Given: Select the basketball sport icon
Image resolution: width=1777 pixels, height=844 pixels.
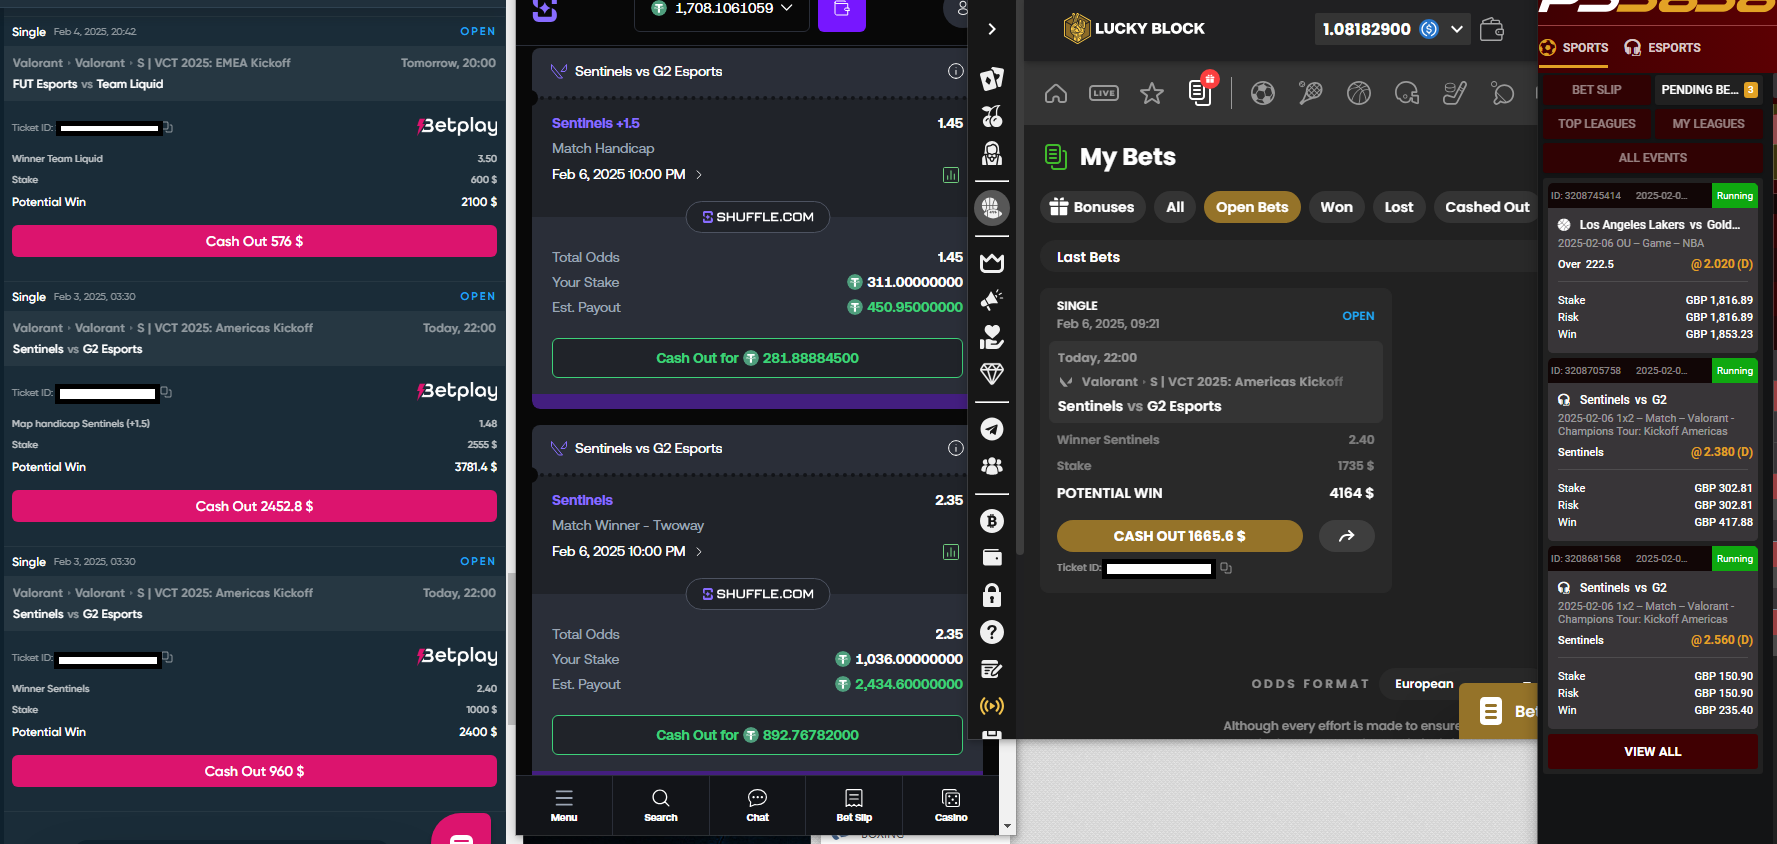Looking at the screenshot, I should point(1359,94).
